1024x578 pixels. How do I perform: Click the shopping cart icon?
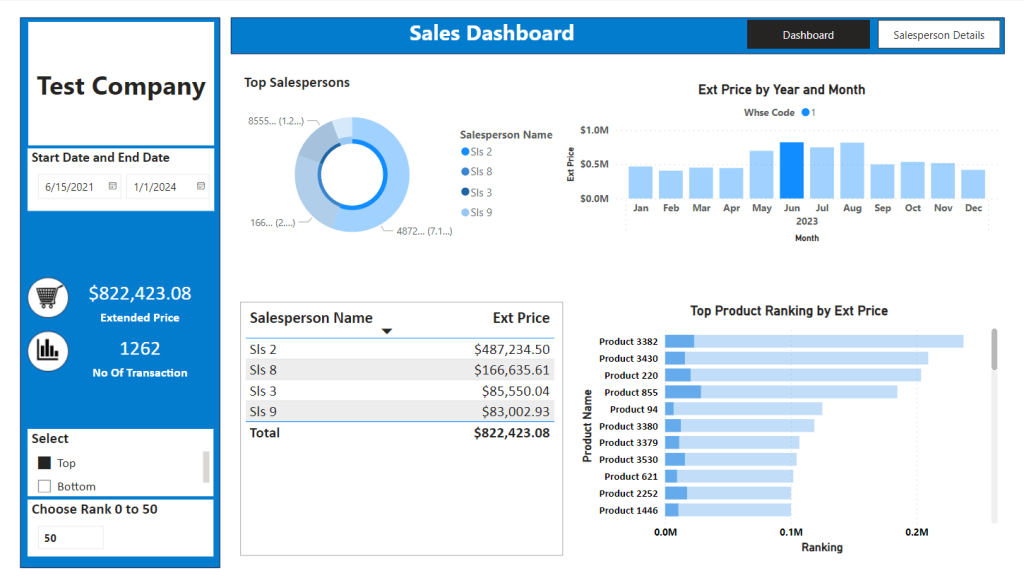click(48, 297)
